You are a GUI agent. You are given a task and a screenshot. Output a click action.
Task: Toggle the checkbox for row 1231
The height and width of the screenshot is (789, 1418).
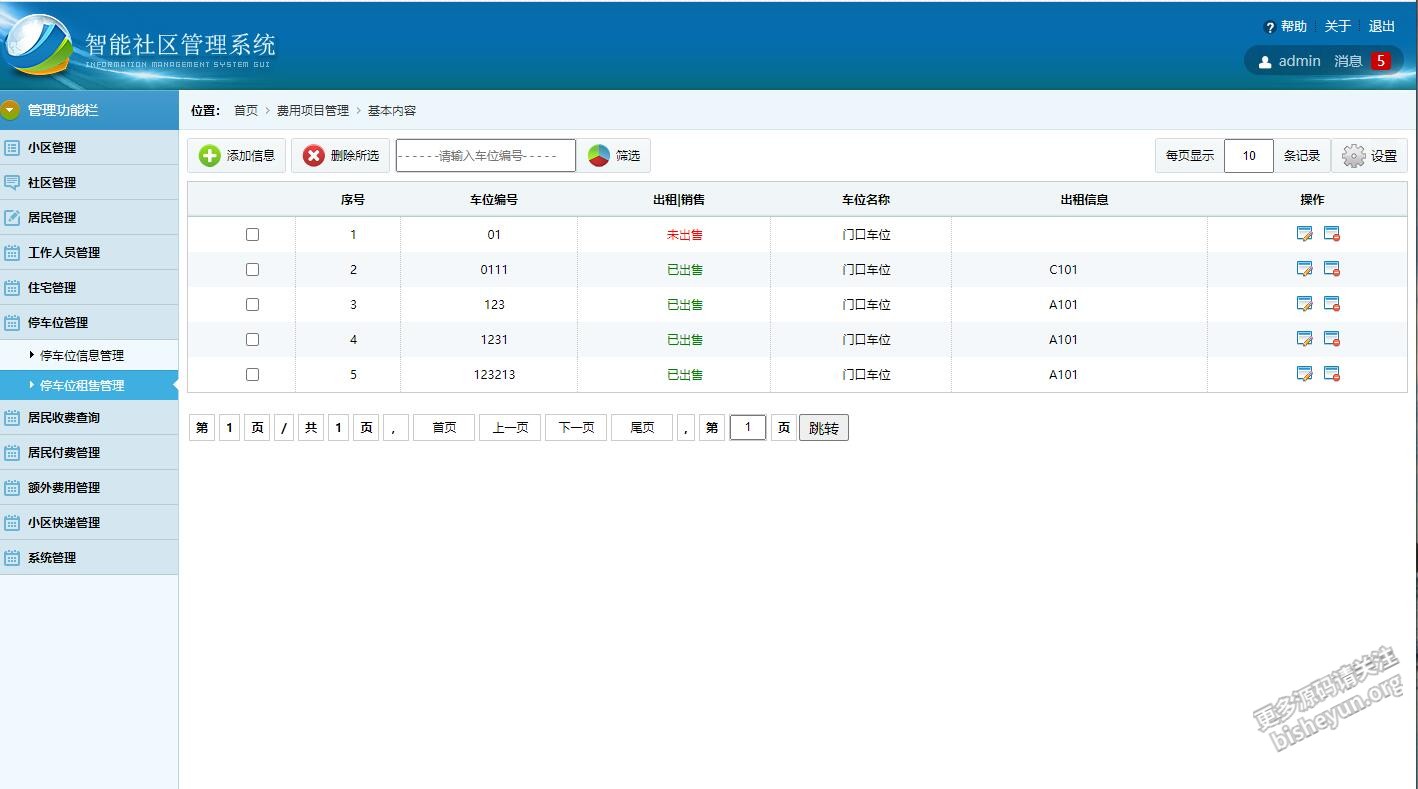coord(252,339)
